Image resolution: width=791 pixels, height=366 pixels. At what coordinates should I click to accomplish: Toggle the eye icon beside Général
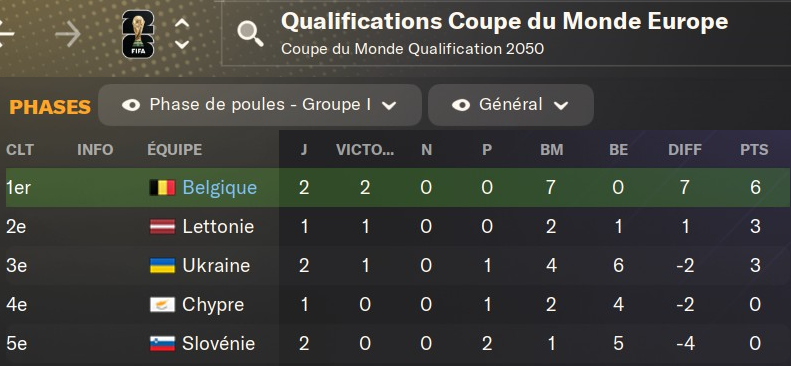[x=461, y=105]
